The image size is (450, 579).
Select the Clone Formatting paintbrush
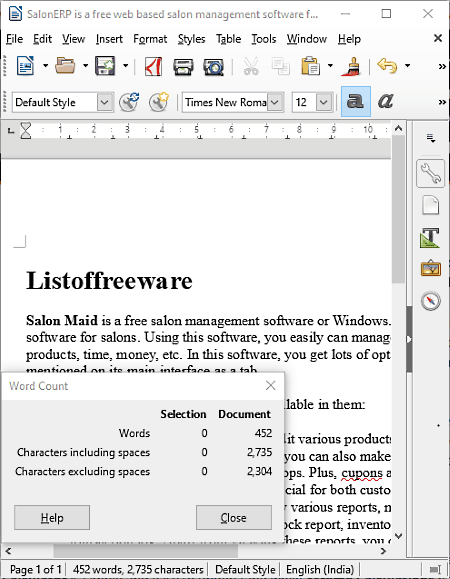click(351, 66)
